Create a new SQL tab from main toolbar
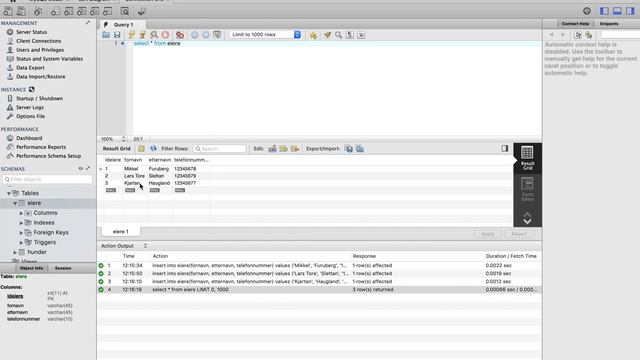 (x=8, y=11)
